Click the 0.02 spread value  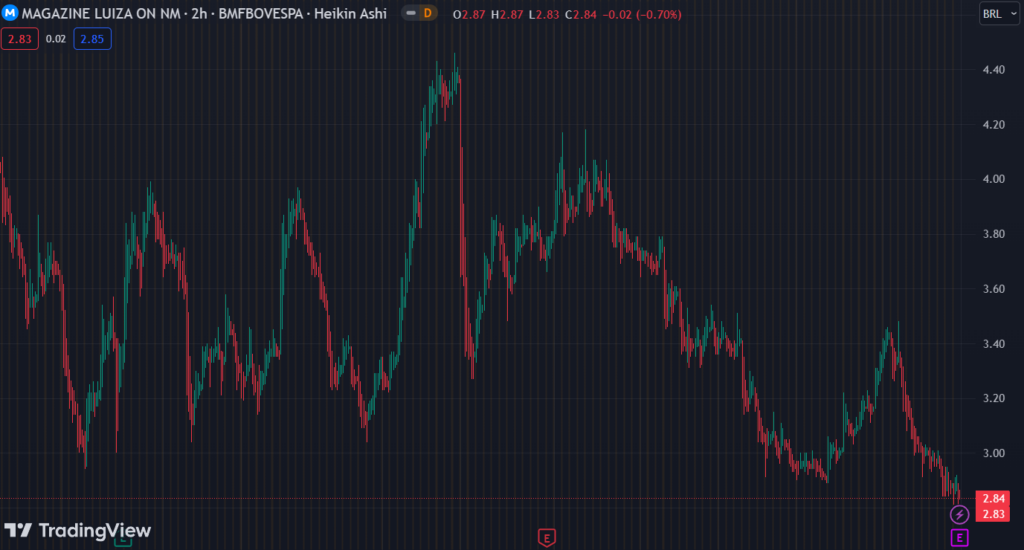coord(56,39)
